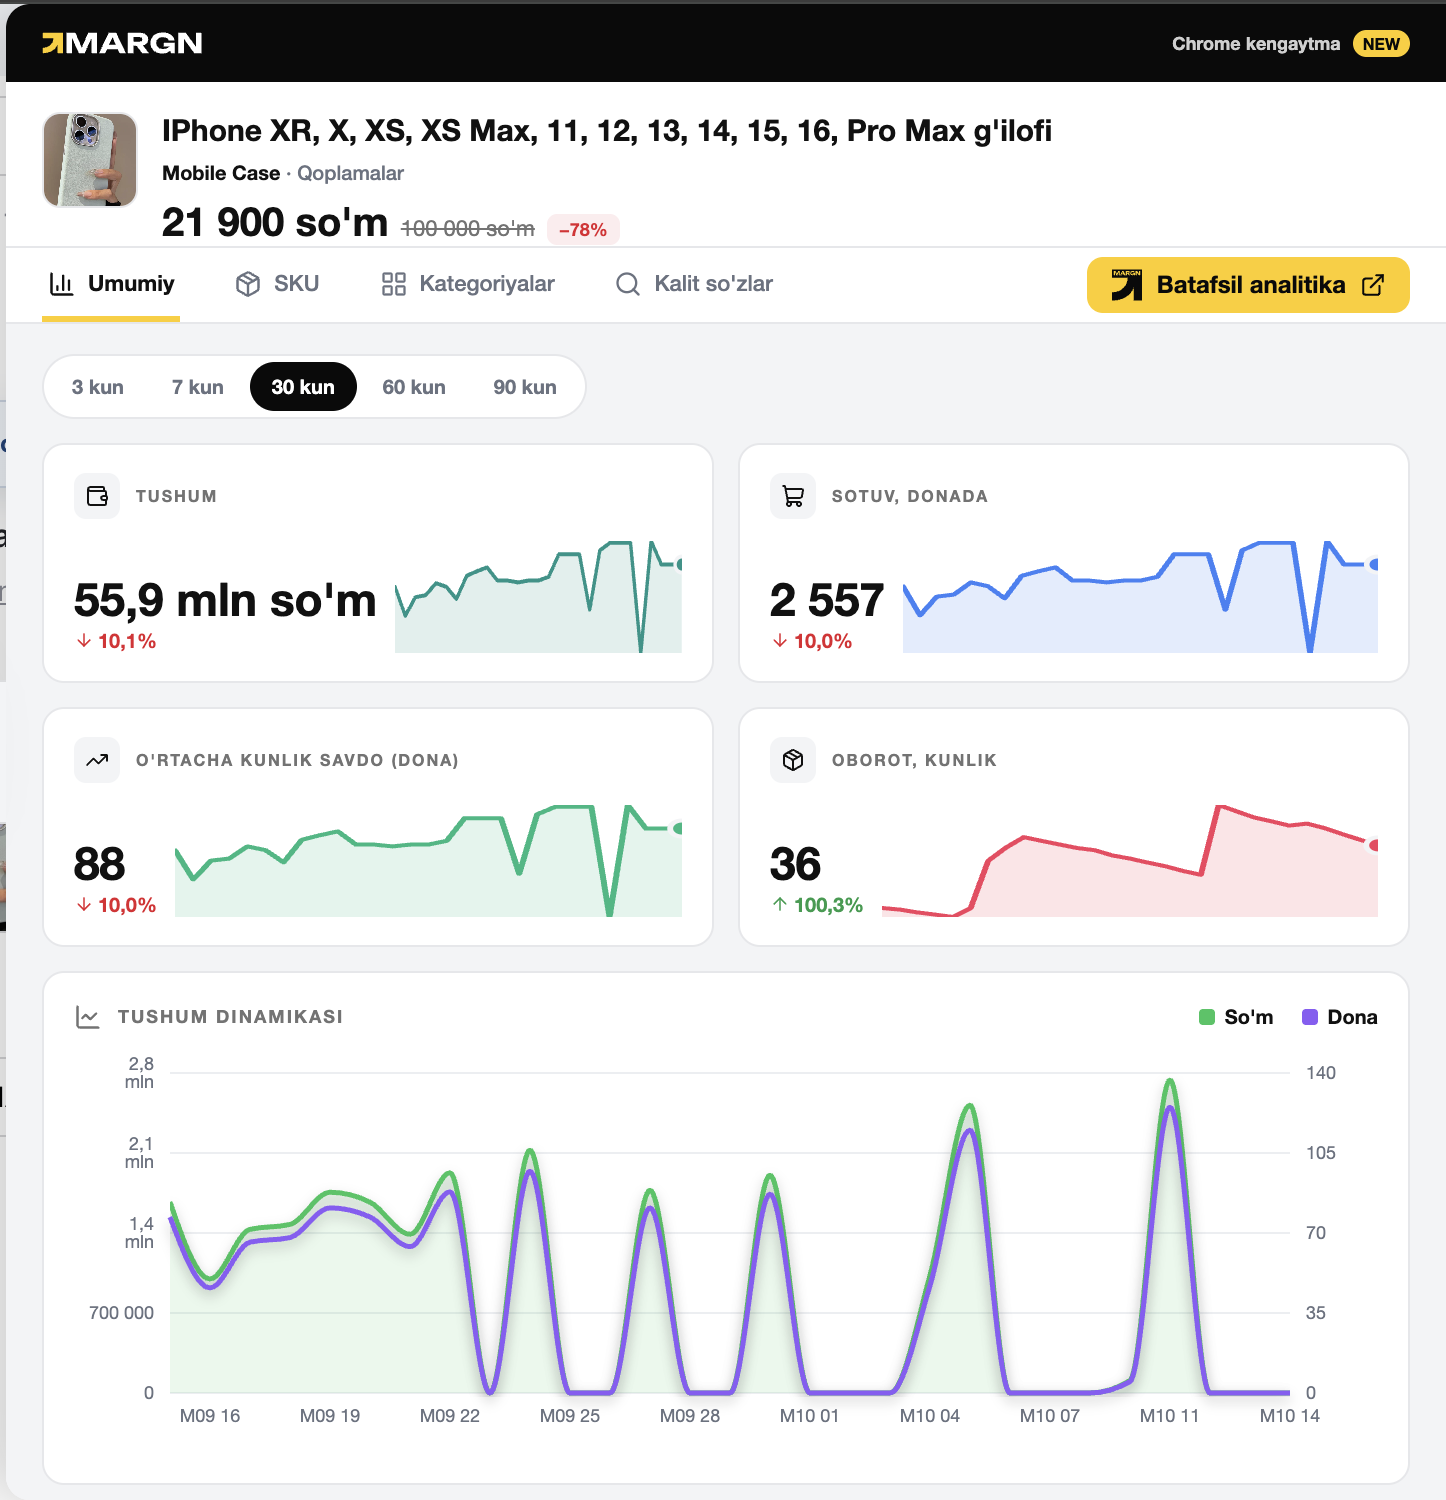This screenshot has height=1500, width=1446.
Task: Select the 60 kun period option
Action: (x=414, y=387)
